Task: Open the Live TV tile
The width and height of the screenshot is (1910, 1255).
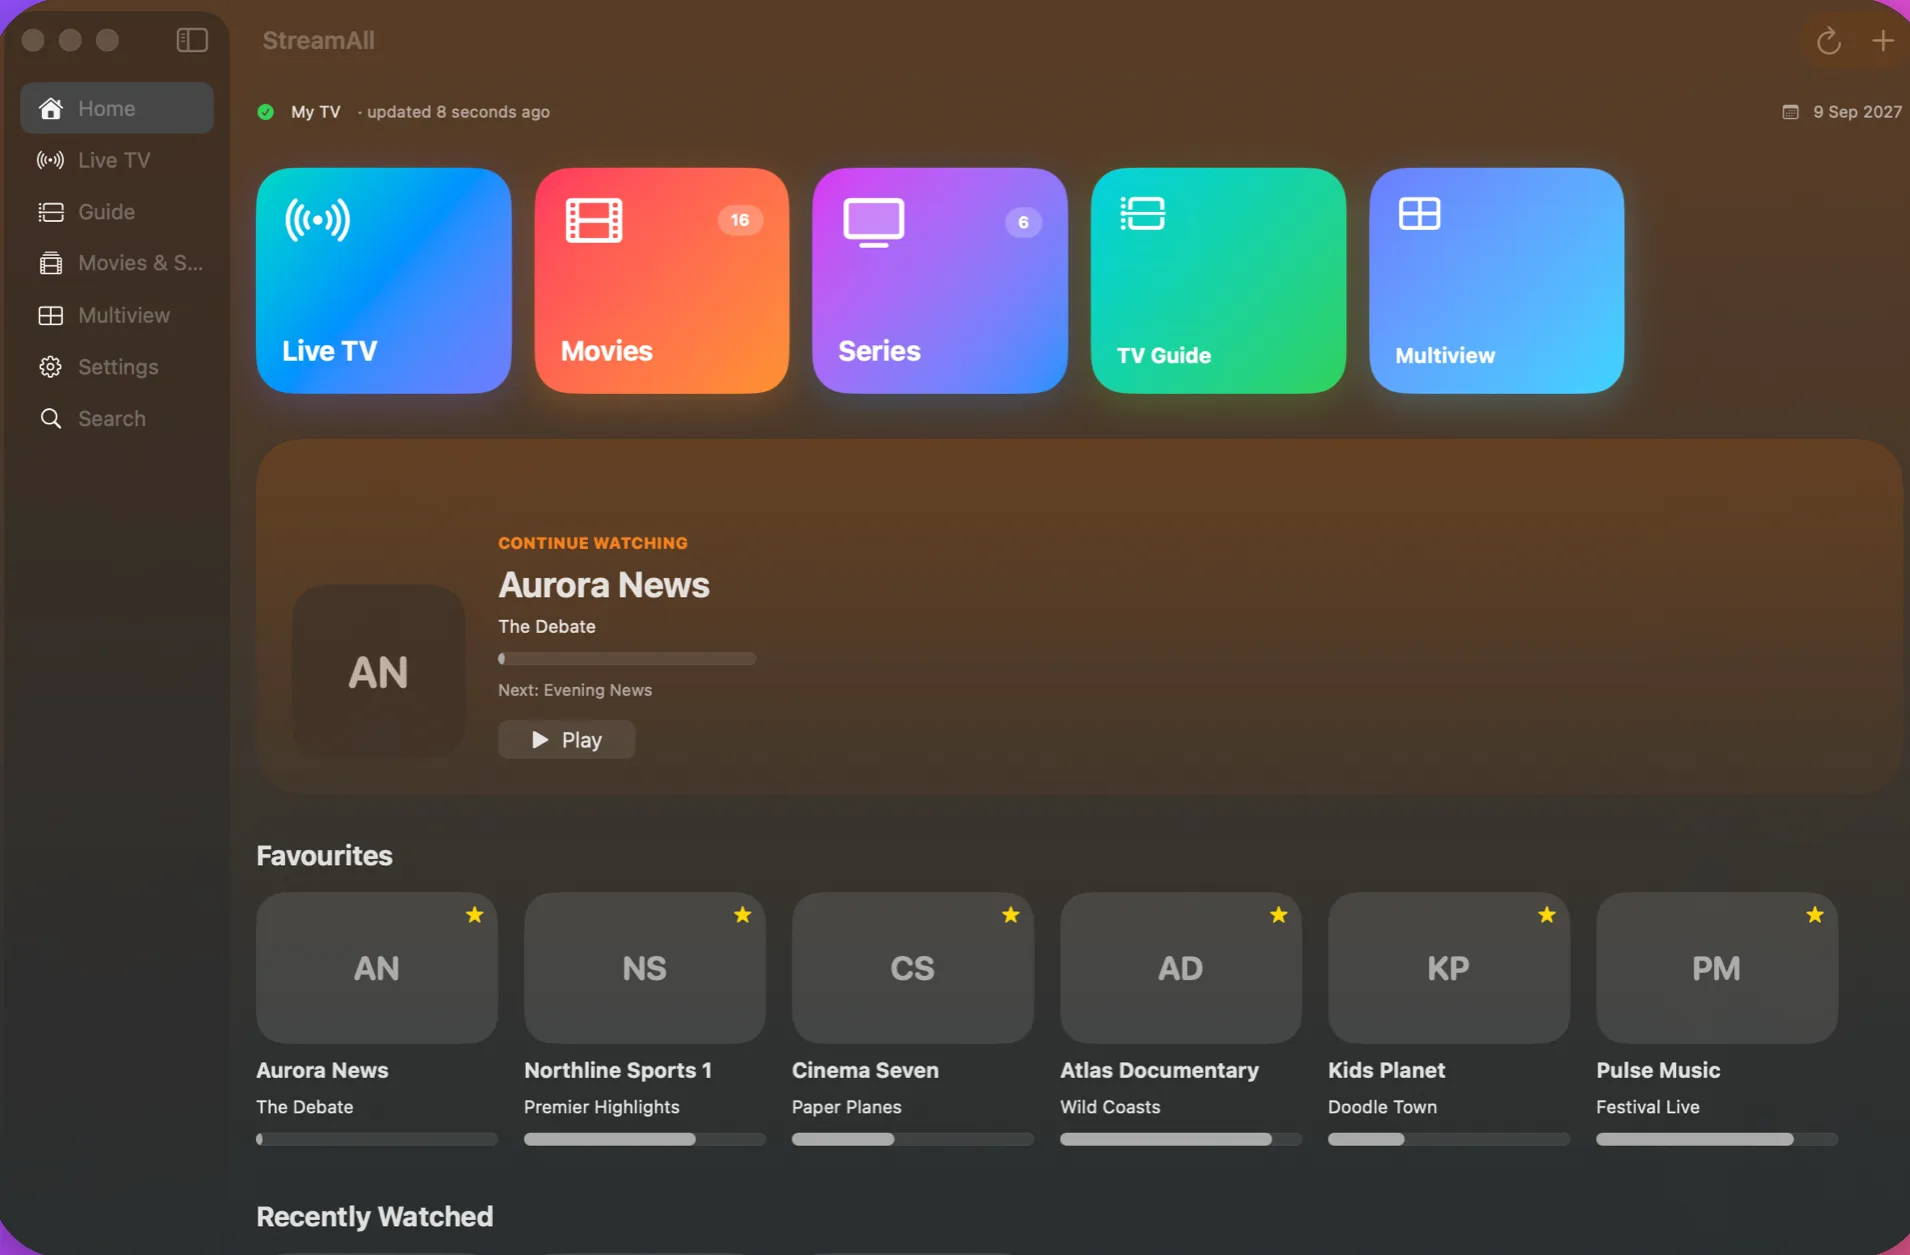Action: tap(384, 281)
